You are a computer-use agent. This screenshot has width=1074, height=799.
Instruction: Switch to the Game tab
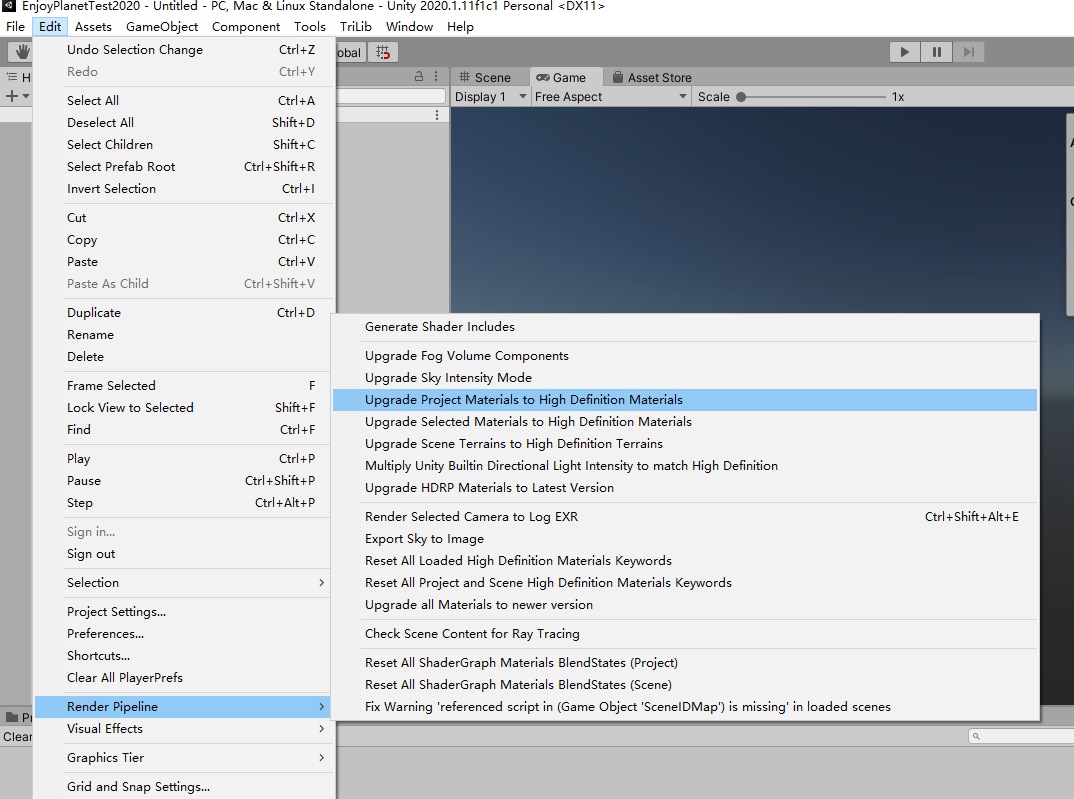pyautogui.click(x=562, y=77)
